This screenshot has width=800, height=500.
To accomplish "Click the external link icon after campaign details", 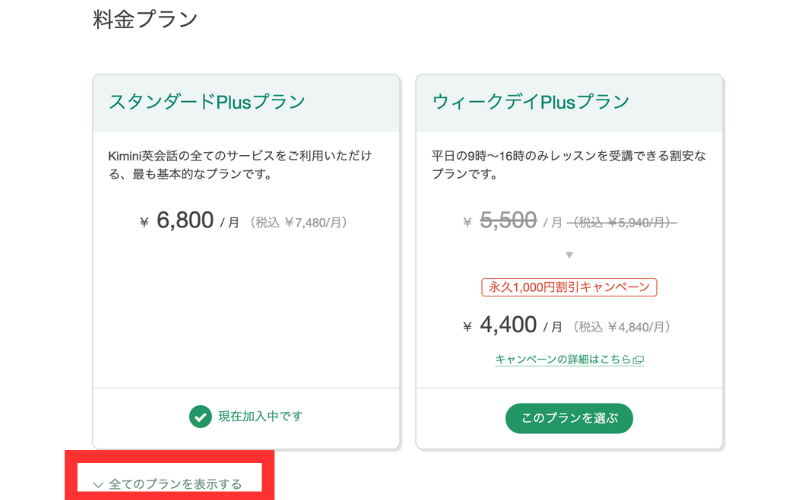I will point(638,360).
